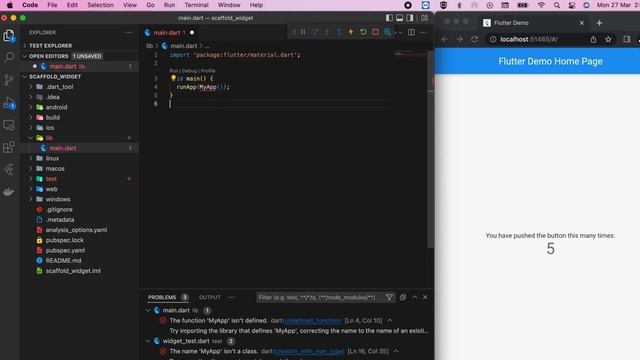Open the Docker whale icon in the activity bar
Screen dimensions: 640x360
[9, 191]
